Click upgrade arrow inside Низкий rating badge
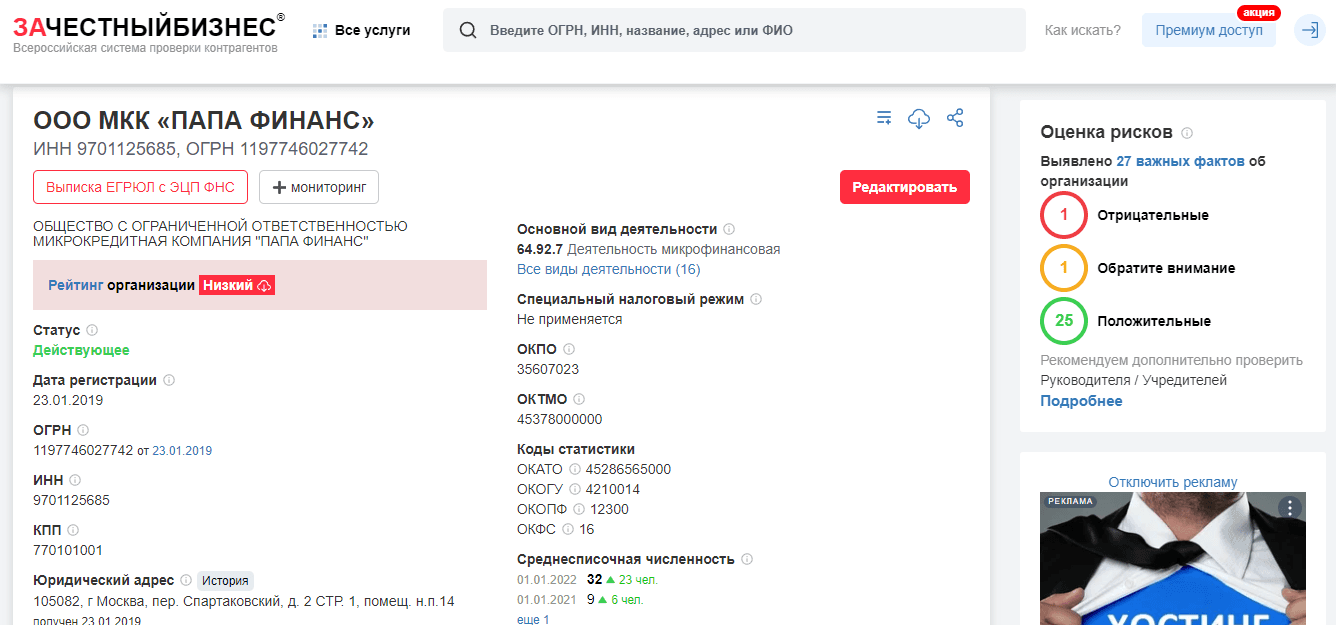The image size is (1336, 625). [x=263, y=285]
